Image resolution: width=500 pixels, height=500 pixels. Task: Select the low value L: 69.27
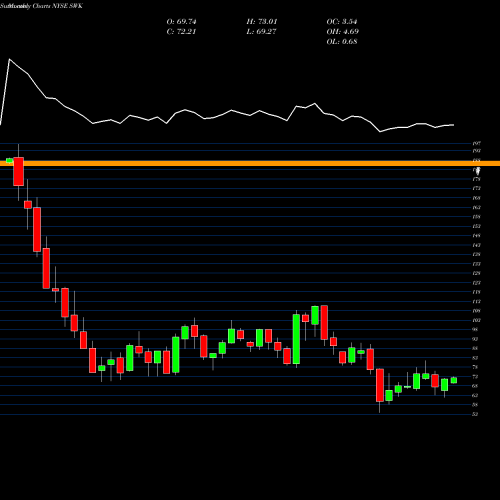(x=262, y=32)
